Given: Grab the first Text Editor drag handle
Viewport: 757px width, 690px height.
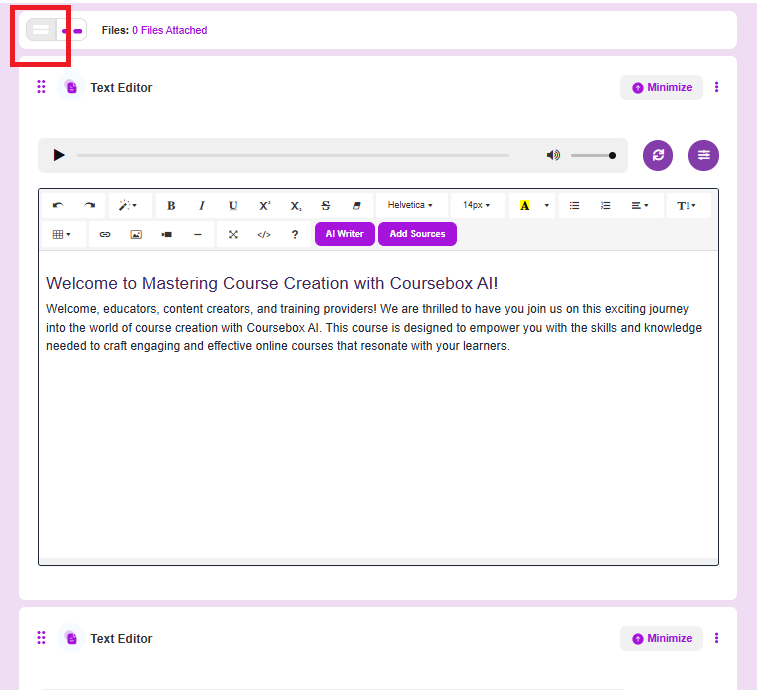Looking at the screenshot, I should point(42,87).
